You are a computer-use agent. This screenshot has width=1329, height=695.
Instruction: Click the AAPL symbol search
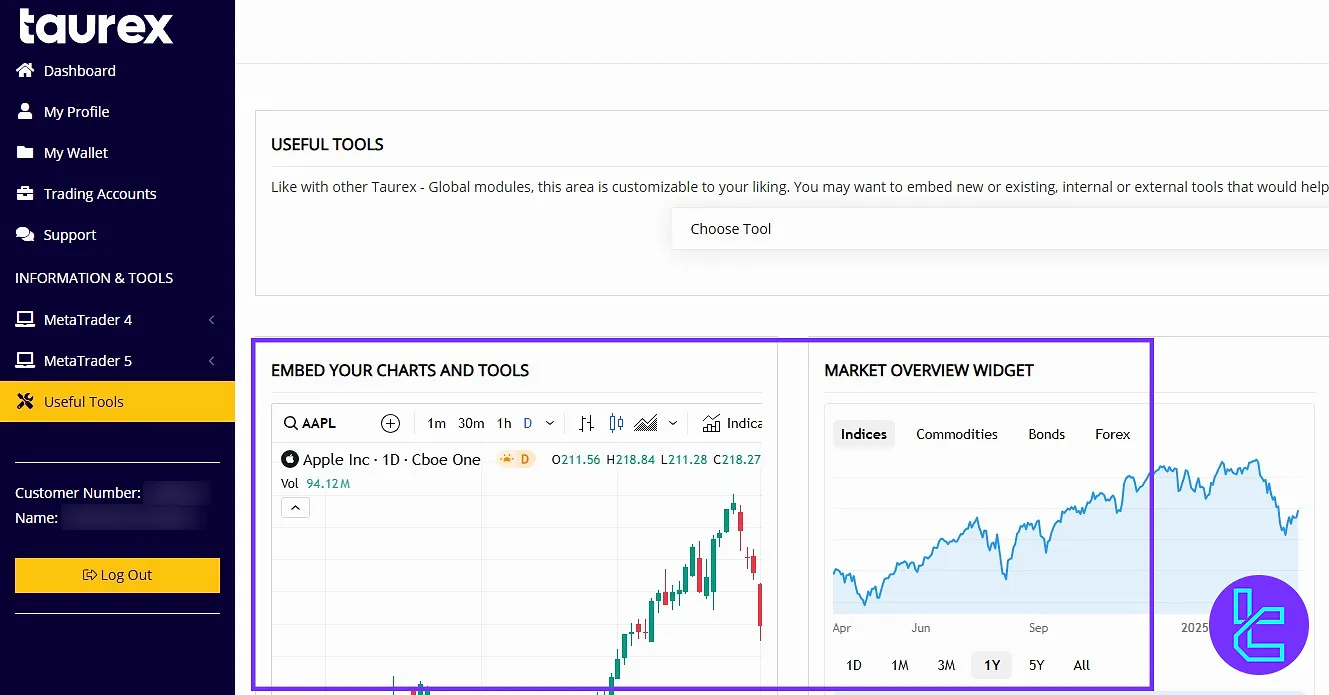(x=319, y=423)
